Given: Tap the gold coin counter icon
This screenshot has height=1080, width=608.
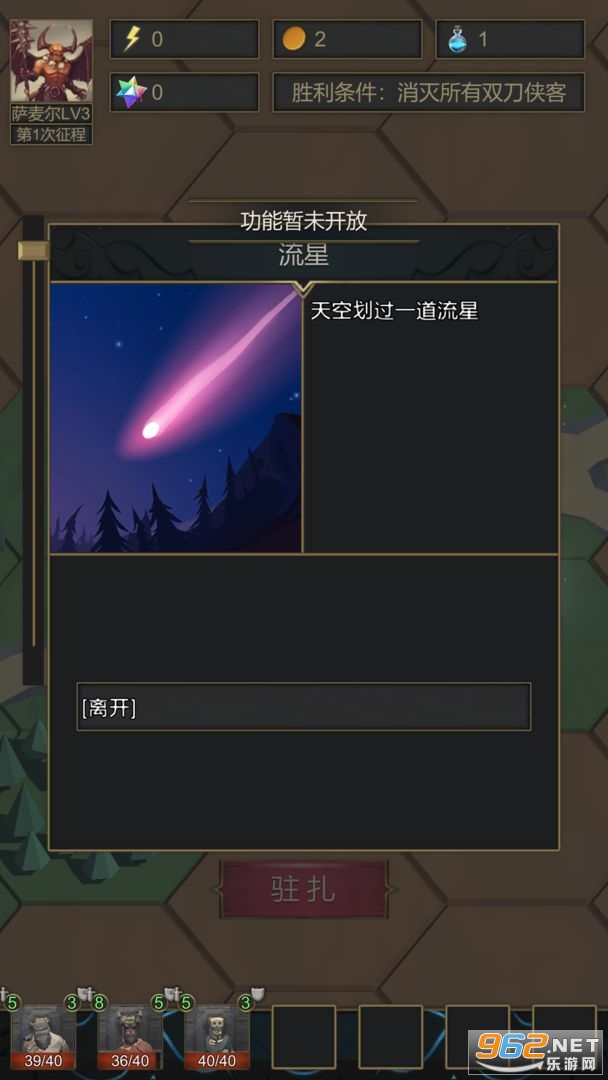Looking at the screenshot, I should click(293, 39).
